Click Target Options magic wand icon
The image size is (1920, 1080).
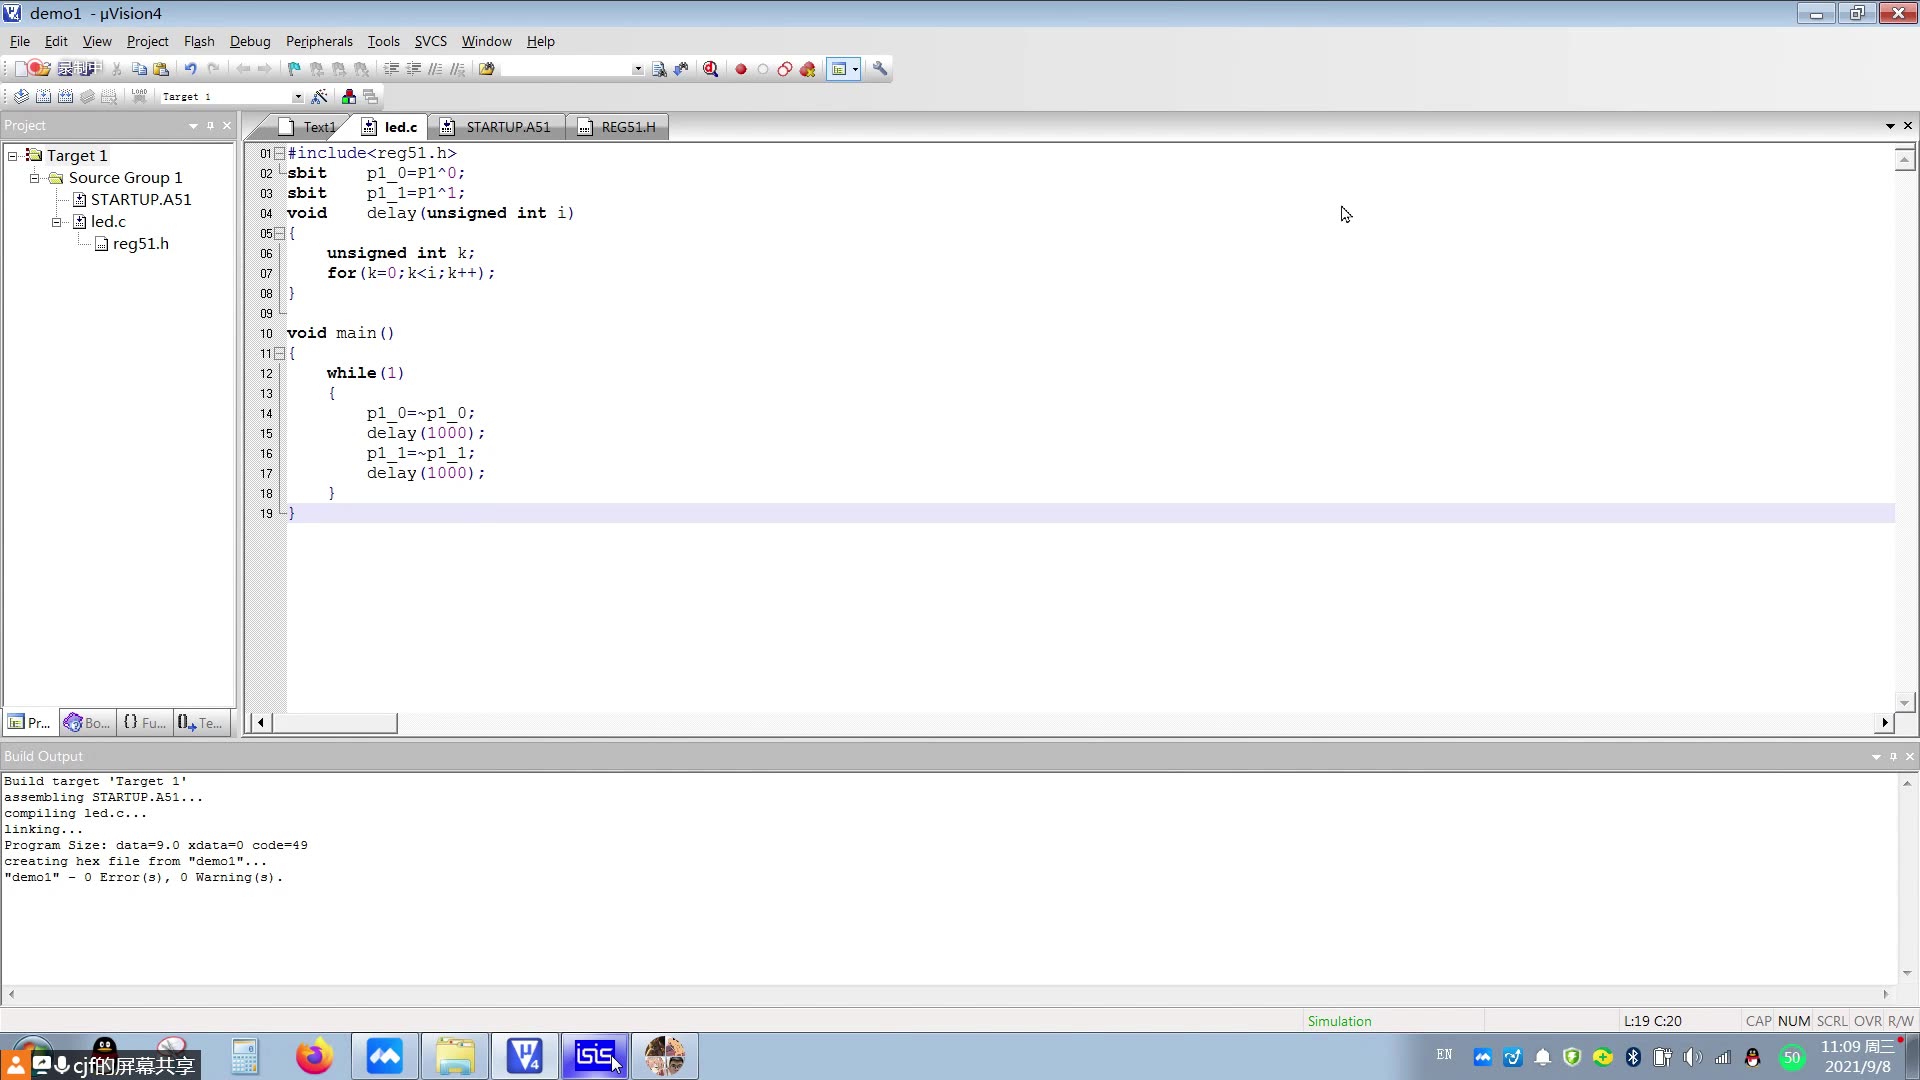coord(320,97)
